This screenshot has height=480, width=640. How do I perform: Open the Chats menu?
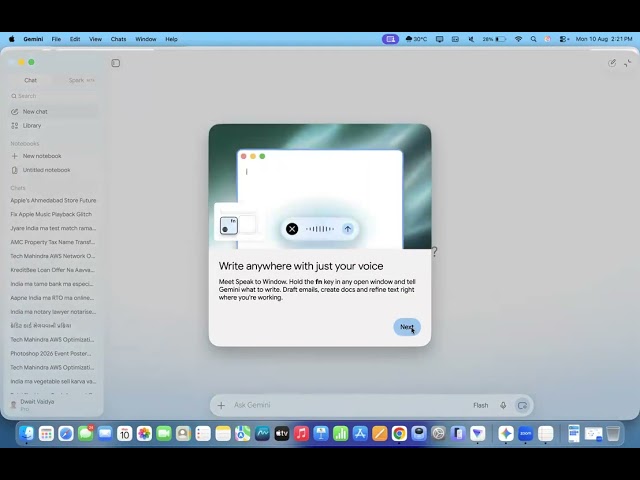[x=118, y=39]
